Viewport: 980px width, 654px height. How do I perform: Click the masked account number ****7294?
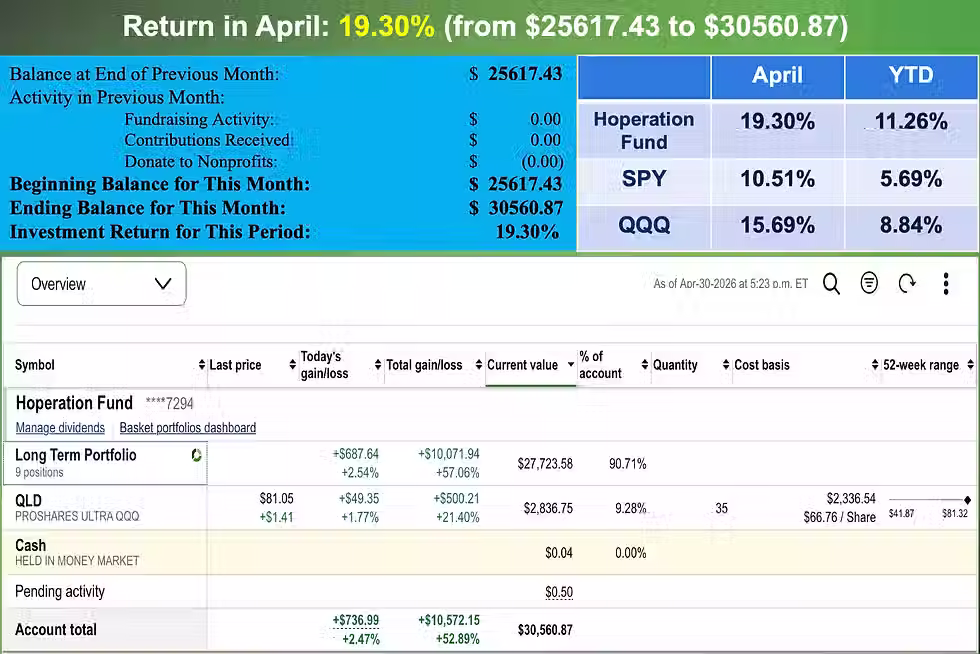pos(169,404)
